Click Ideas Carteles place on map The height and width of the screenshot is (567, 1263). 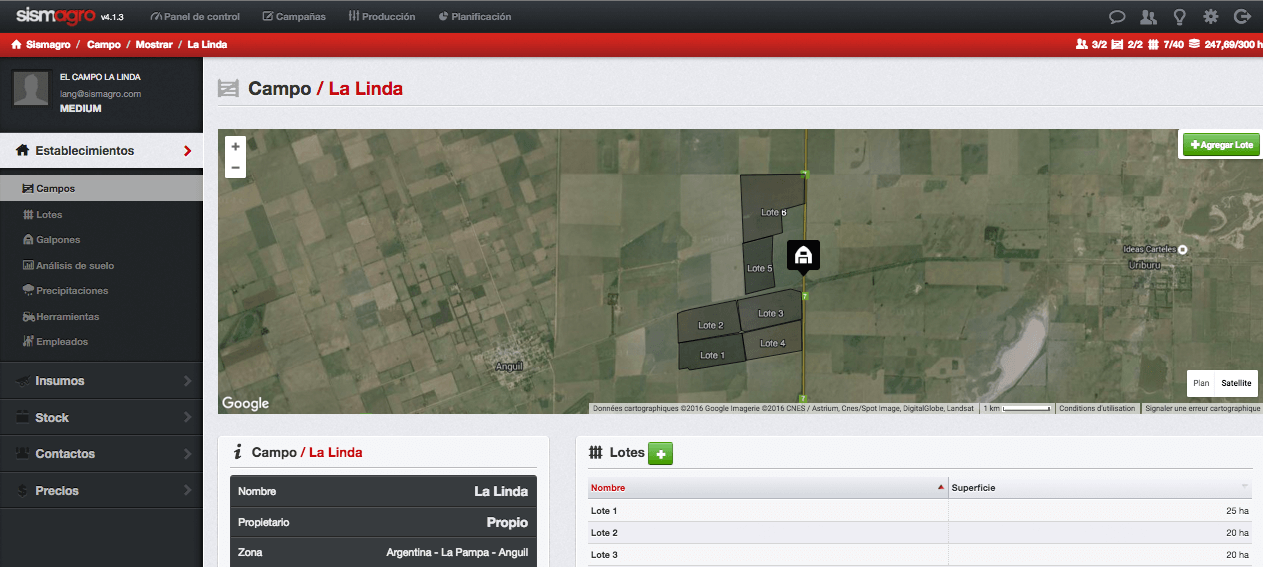point(1155,249)
